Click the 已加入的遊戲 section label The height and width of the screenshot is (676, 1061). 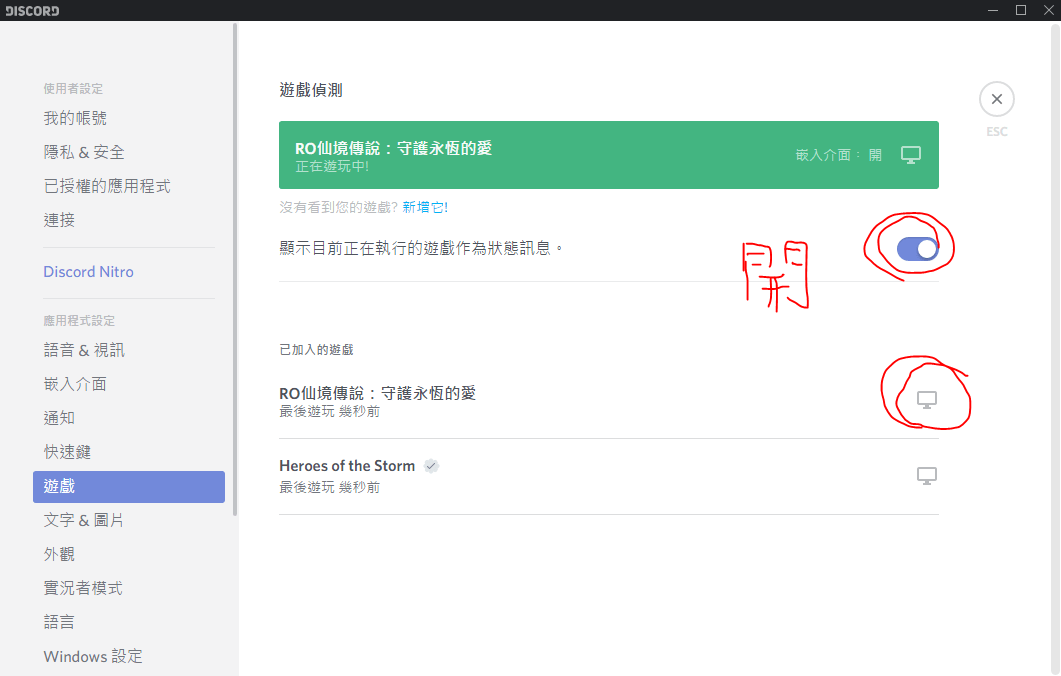(x=317, y=350)
